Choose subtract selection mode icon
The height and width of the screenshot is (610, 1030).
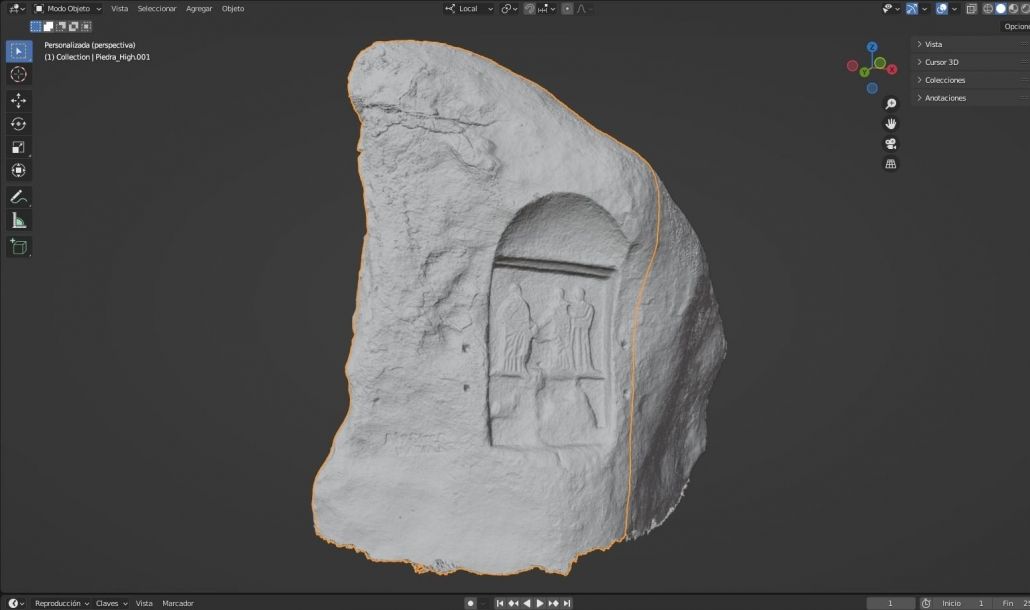point(61,26)
